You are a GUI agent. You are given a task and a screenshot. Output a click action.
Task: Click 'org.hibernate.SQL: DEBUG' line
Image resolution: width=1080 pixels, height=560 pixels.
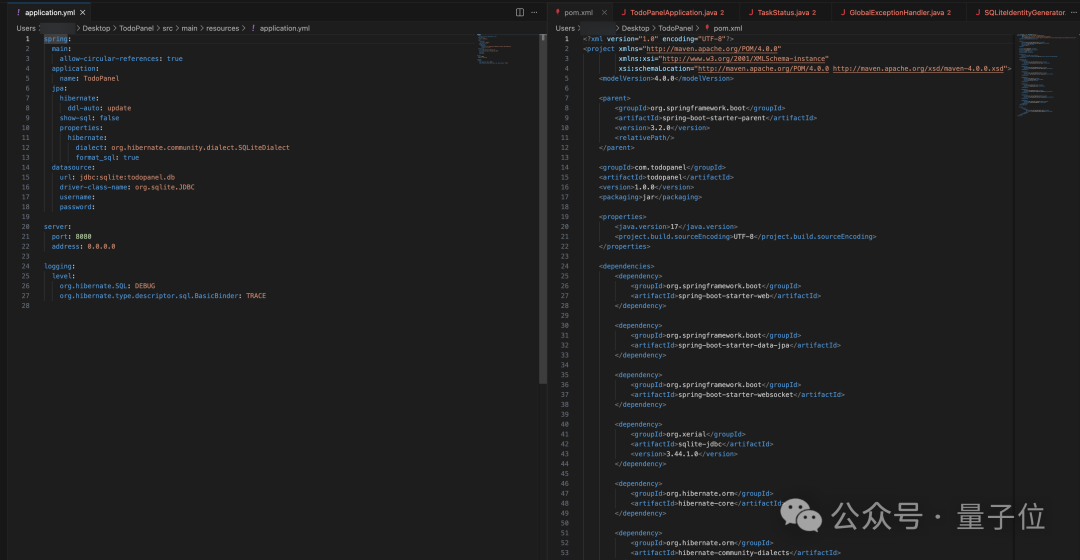click(x=107, y=286)
